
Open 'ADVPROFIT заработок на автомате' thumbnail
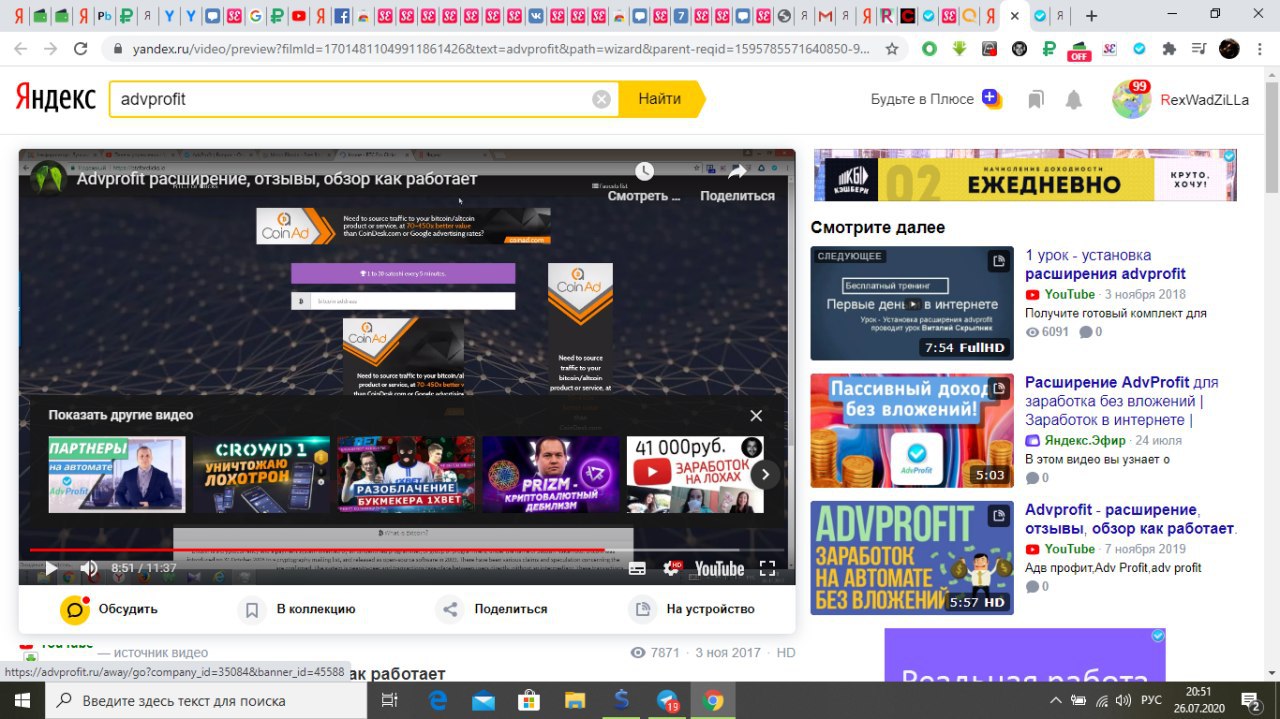[x=912, y=558]
